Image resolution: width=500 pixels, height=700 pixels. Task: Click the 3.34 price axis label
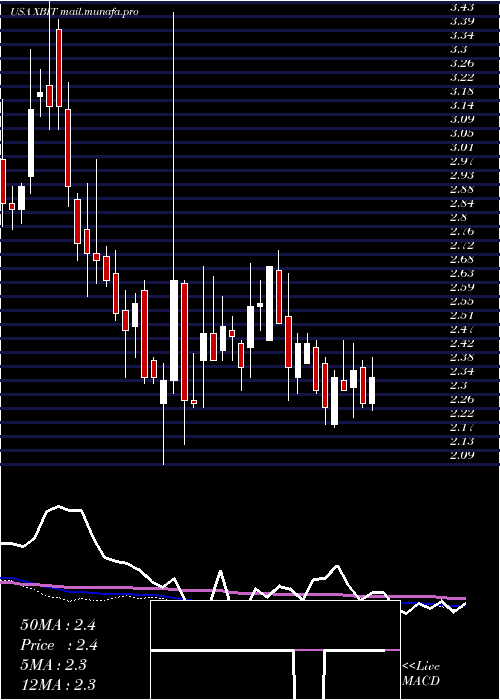pos(462,35)
